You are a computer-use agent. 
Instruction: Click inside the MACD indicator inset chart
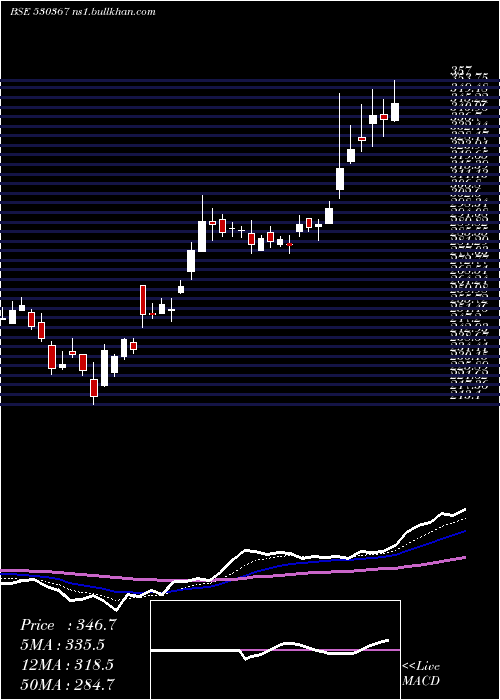click(275, 650)
